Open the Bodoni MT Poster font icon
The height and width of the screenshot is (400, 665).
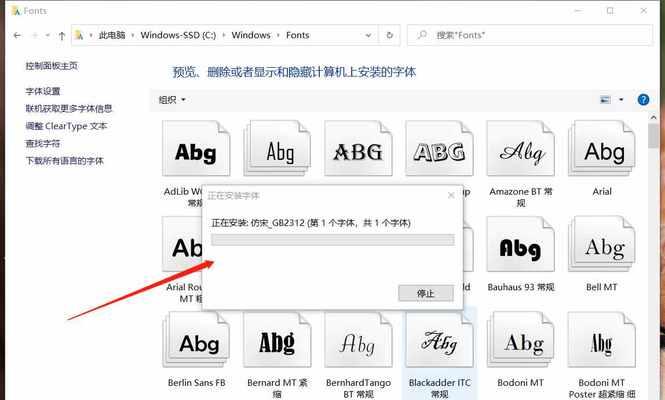[x=602, y=340]
